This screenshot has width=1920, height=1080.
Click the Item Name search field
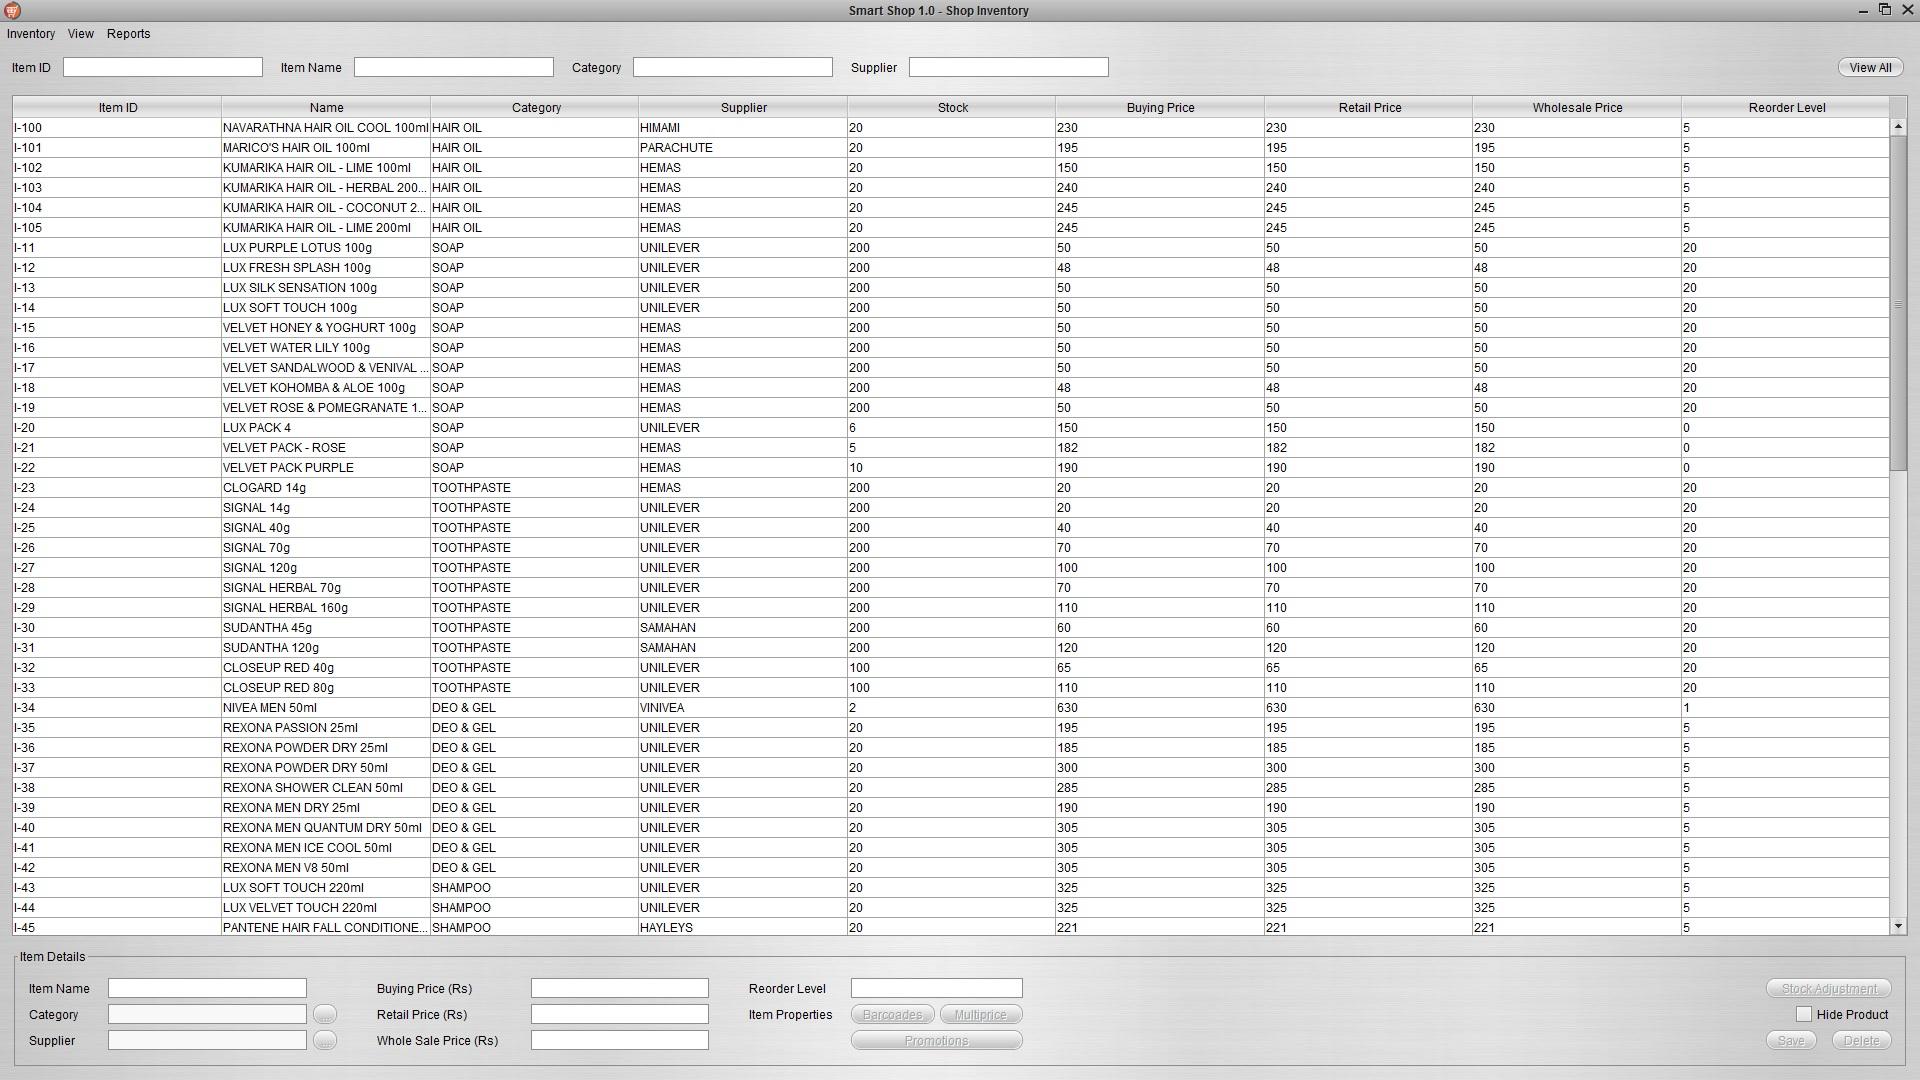click(454, 67)
